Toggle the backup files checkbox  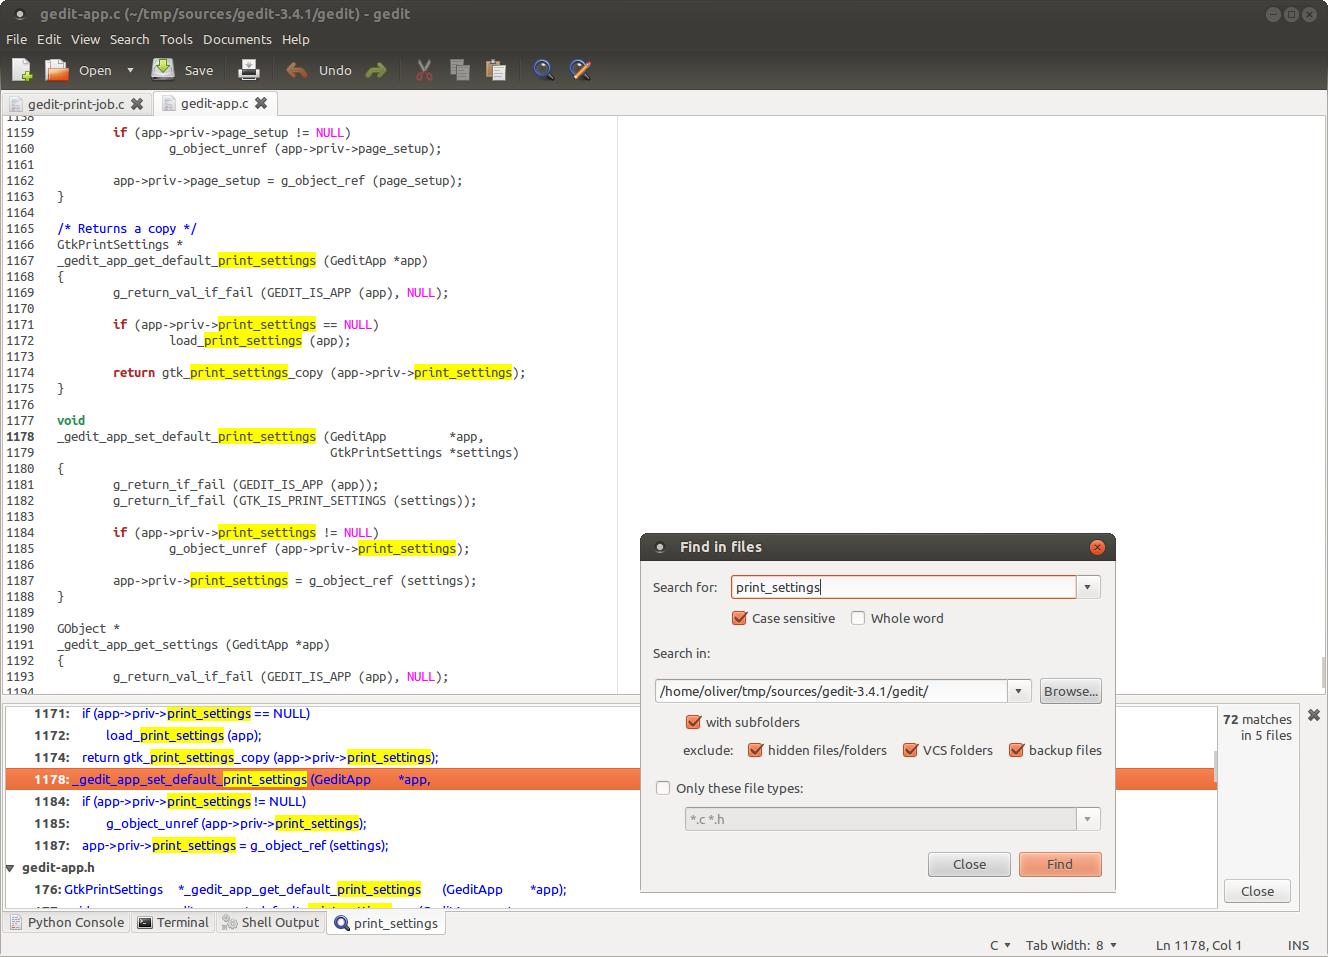1016,750
